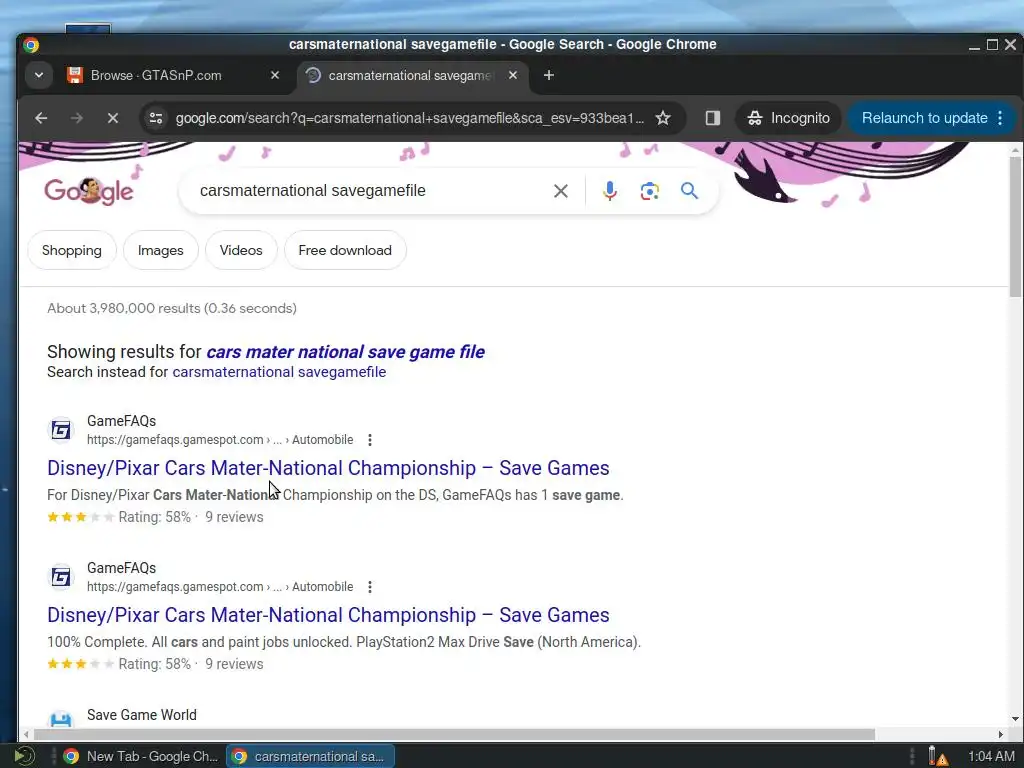Filter results by Videos
1024x768 pixels.
point(241,250)
